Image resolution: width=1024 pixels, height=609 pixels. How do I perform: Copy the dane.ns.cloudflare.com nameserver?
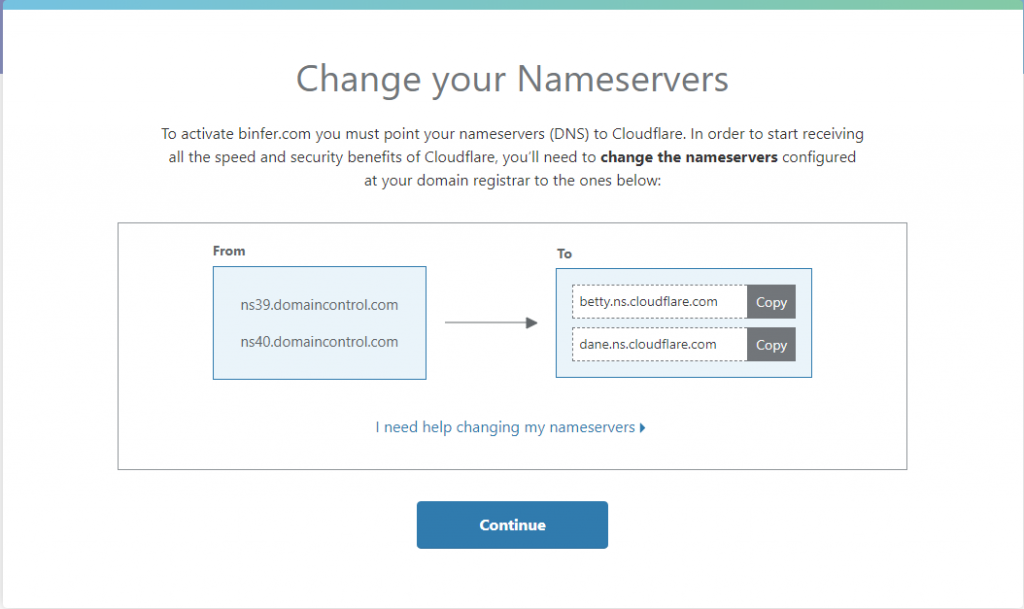click(771, 345)
